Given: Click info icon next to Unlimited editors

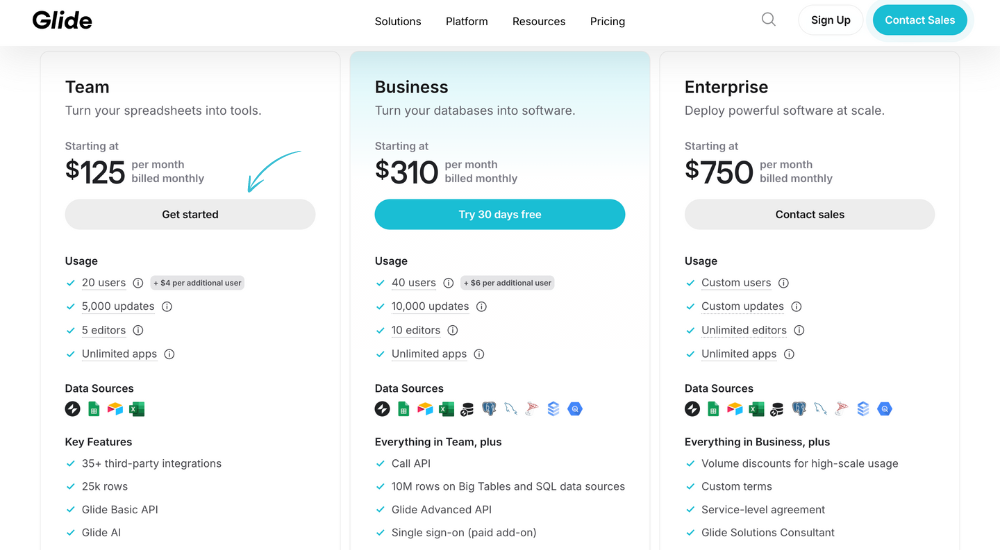Looking at the screenshot, I should (799, 330).
